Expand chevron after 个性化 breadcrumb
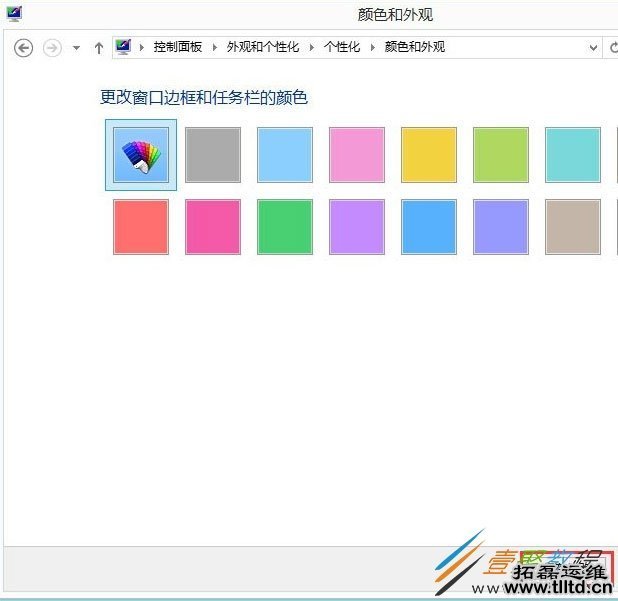The width and height of the screenshot is (618, 601). (x=372, y=48)
